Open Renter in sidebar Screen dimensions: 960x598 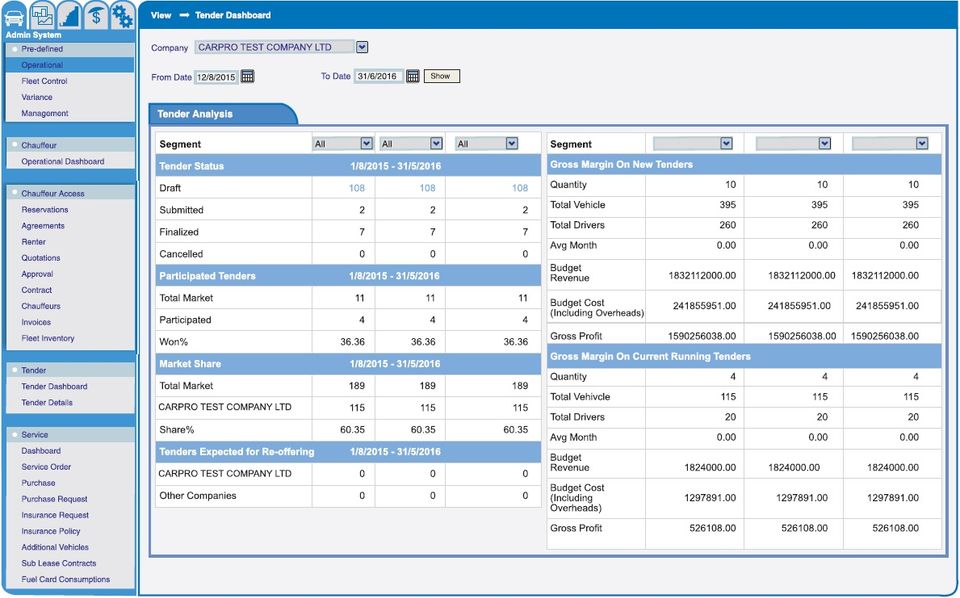34,242
